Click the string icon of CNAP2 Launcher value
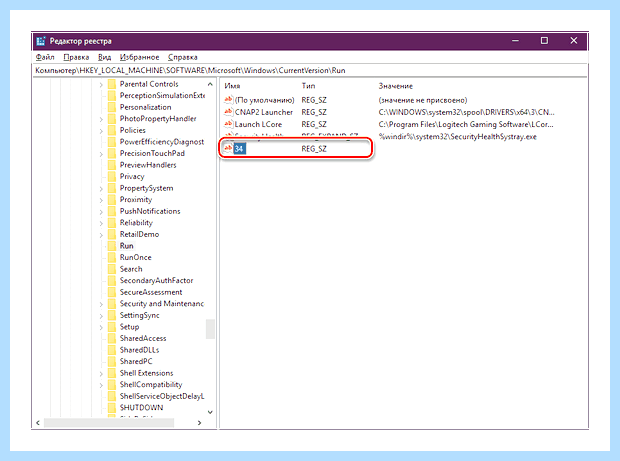The image size is (620, 461). point(228,112)
